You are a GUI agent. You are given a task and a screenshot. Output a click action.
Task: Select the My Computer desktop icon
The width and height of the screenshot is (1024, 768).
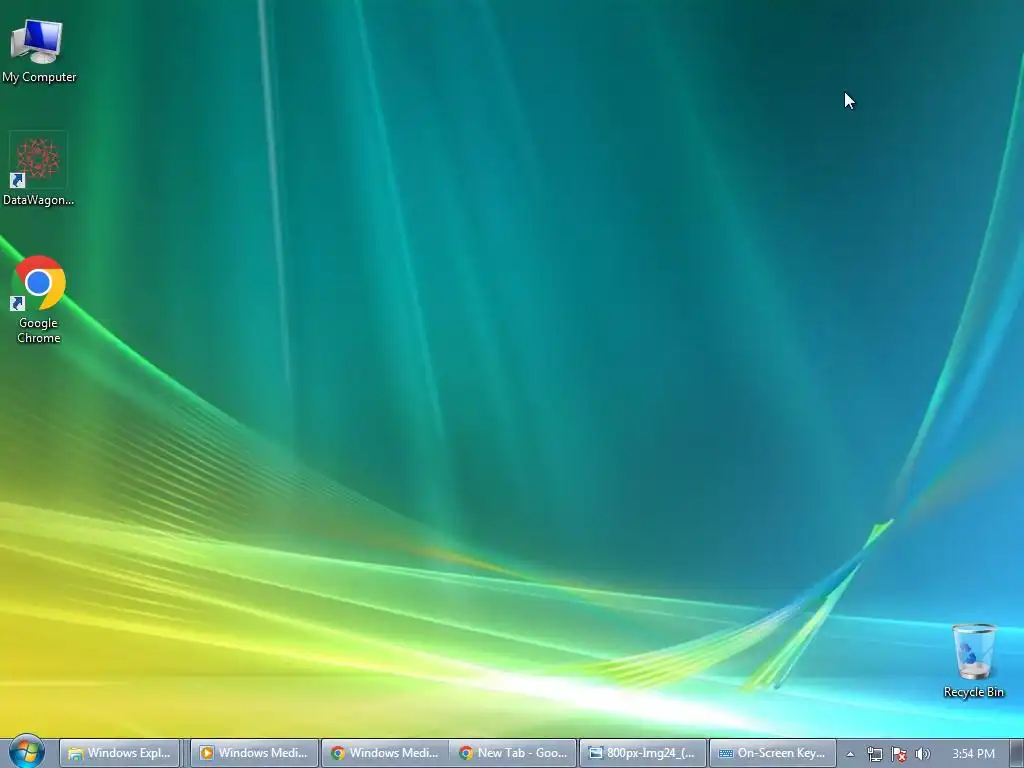(38, 52)
